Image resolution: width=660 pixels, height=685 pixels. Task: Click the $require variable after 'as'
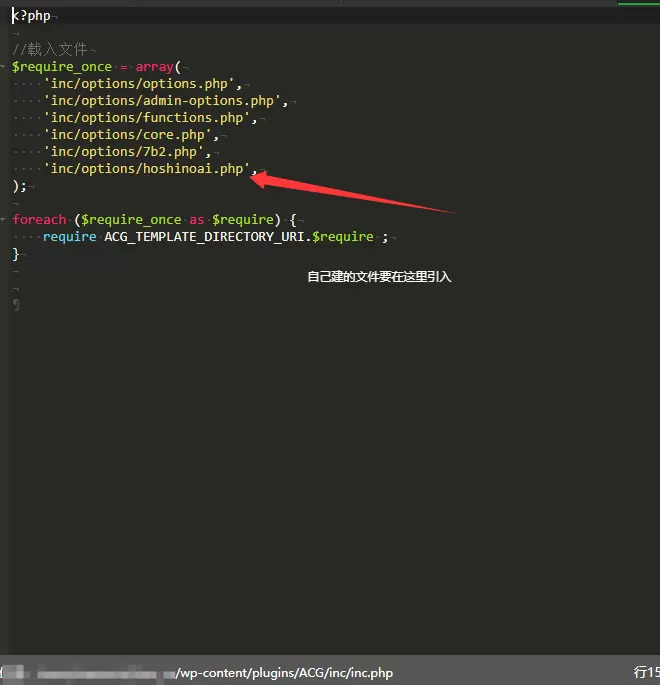click(243, 219)
